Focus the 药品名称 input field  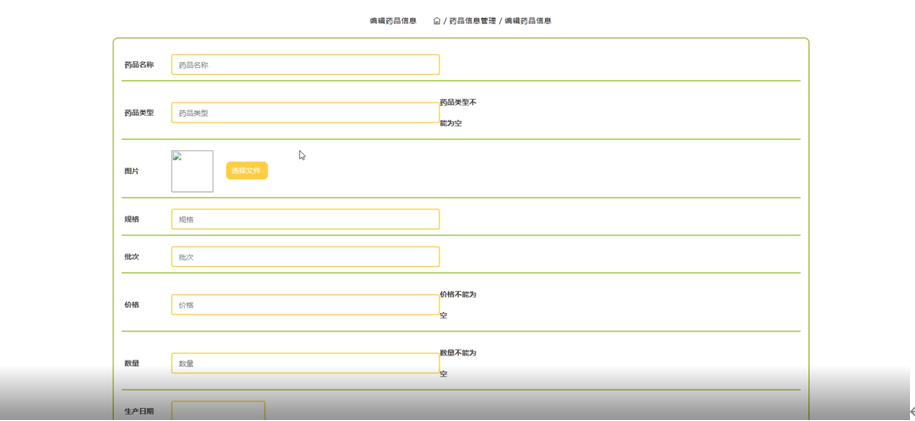click(305, 65)
